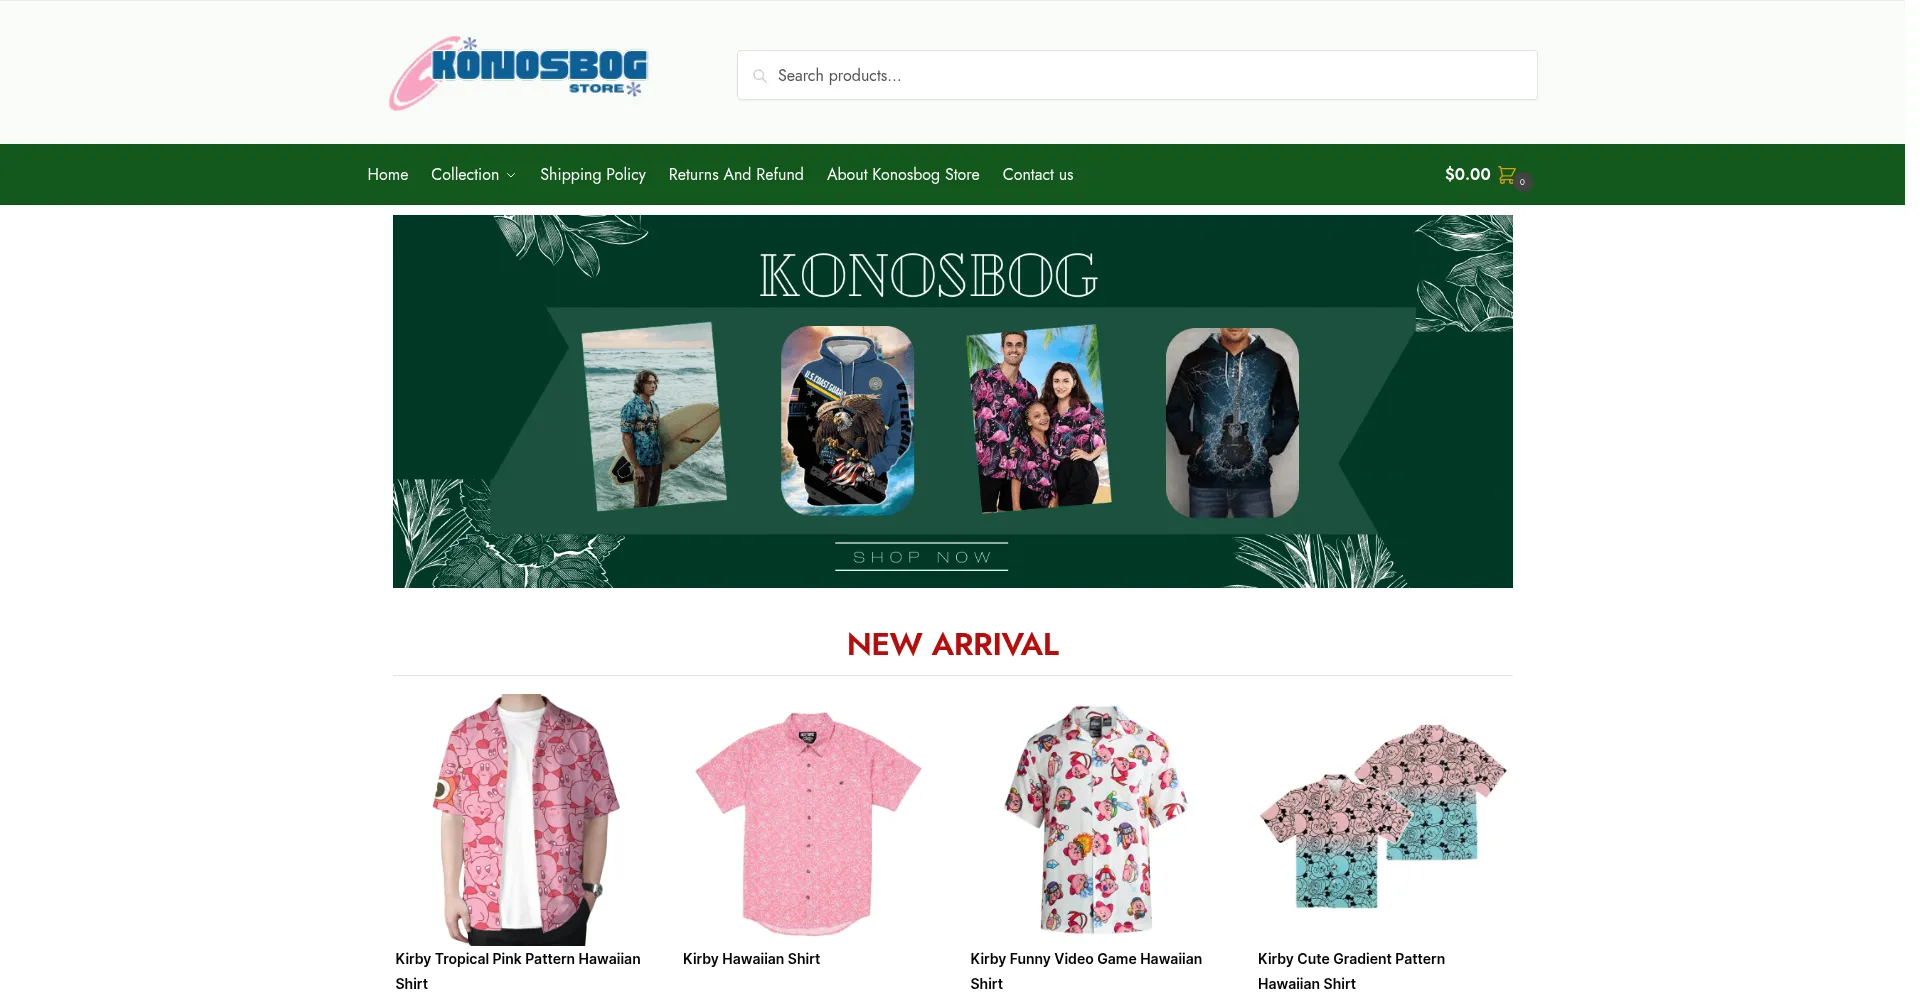This screenshot has width=1920, height=993.
Task: Go to the Home menu item
Action: coord(388,174)
